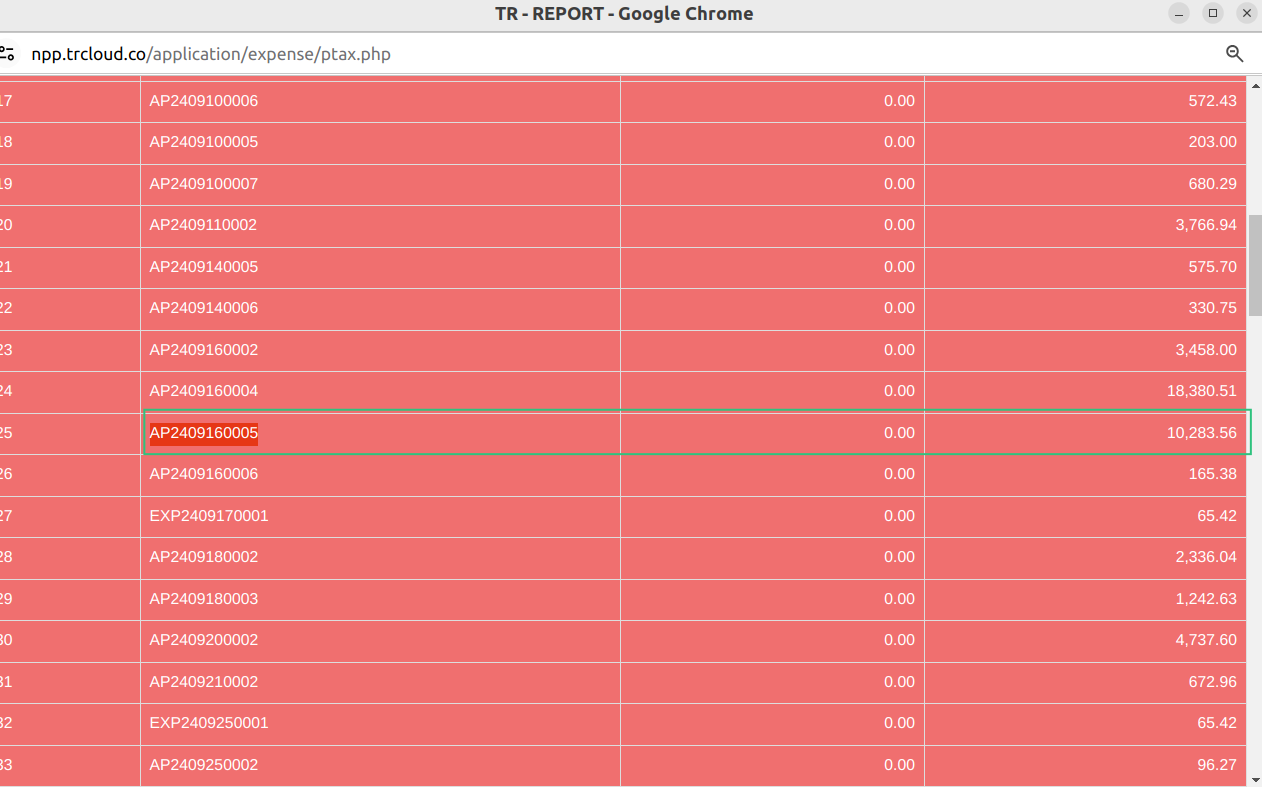
Task: Click document number EXP2409250001
Action: pyautogui.click(x=209, y=723)
